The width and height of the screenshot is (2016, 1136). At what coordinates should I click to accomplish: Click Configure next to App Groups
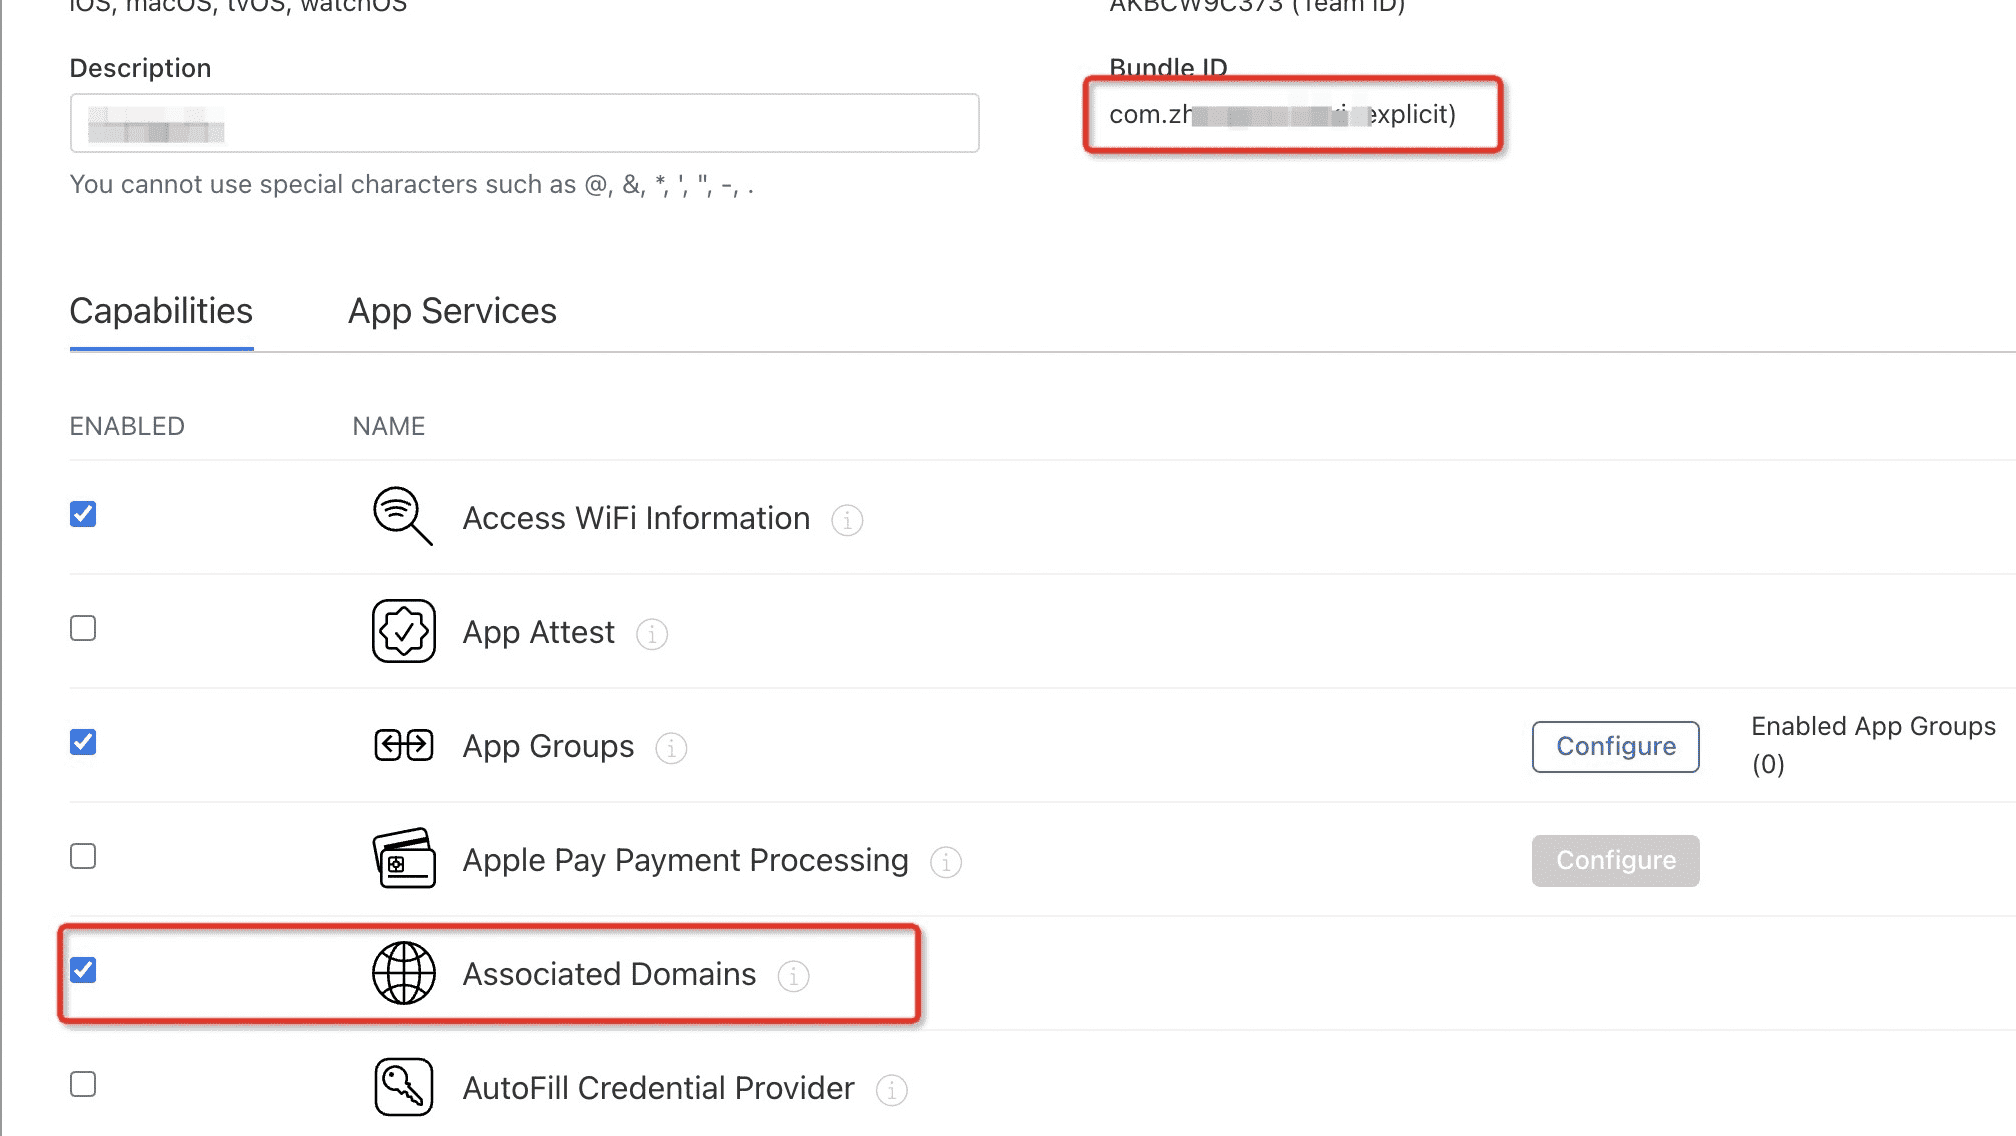(1614, 746)
